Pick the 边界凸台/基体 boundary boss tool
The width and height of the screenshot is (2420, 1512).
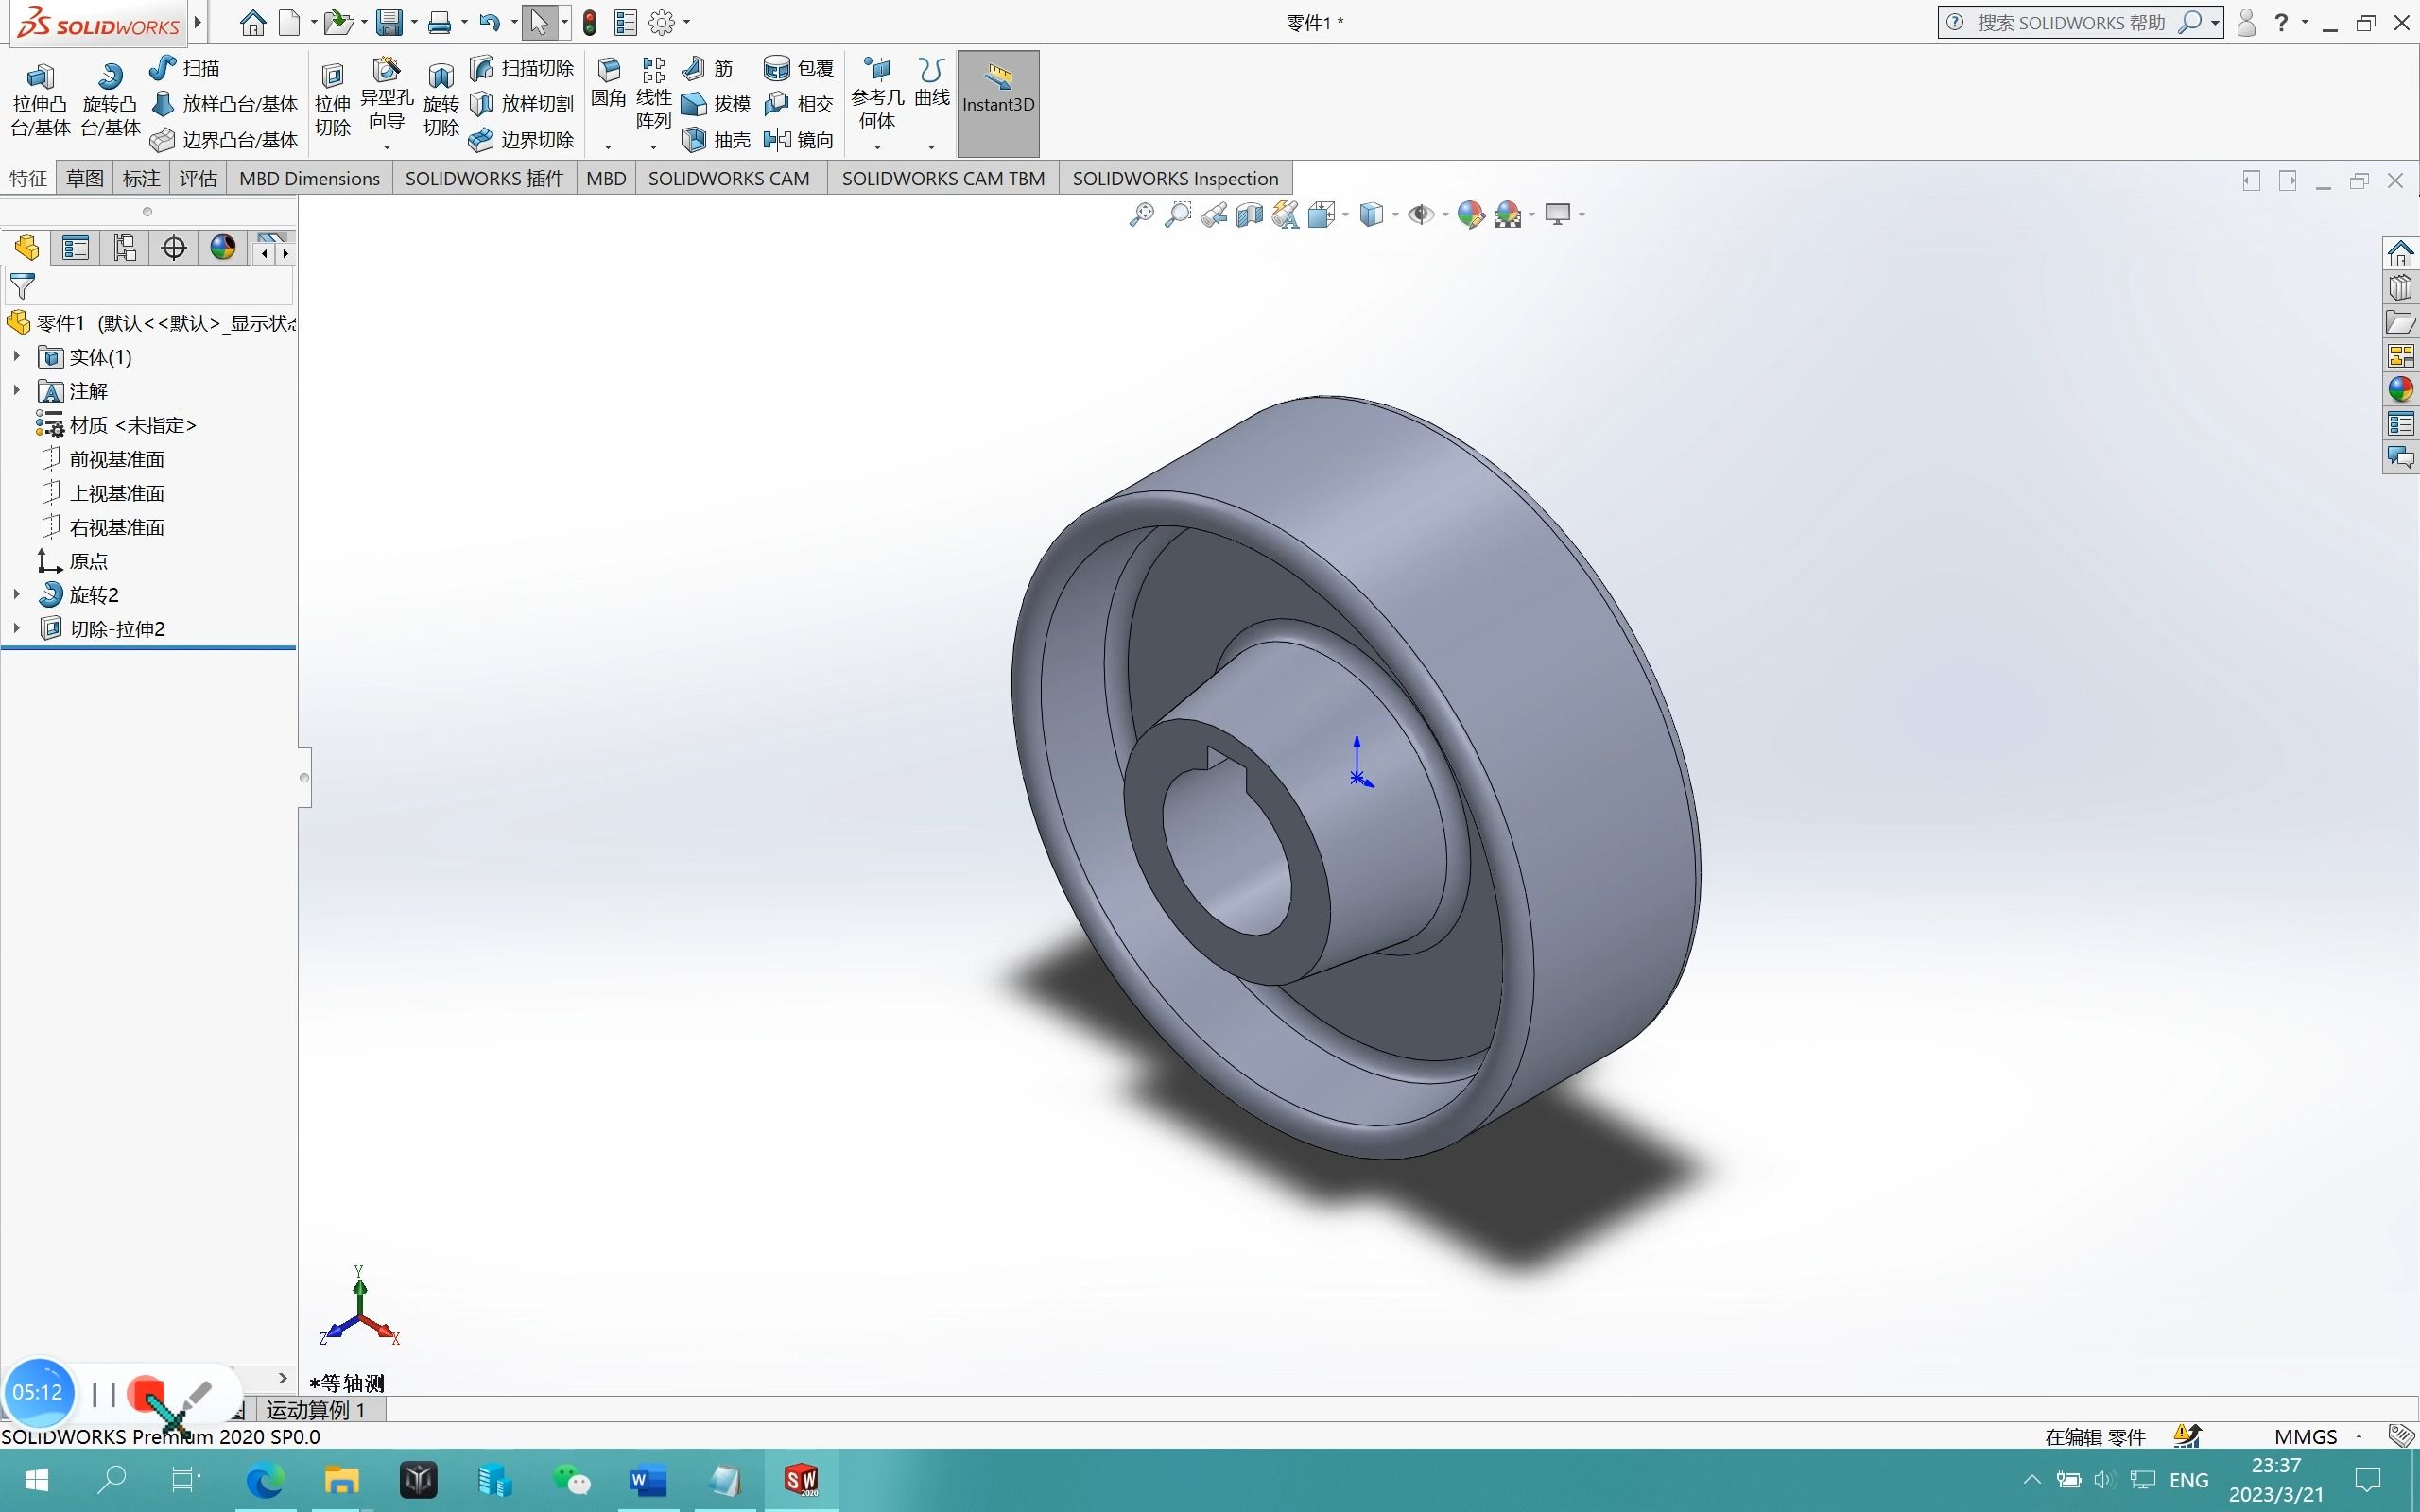pyautogui.click(x=224, y=140)
